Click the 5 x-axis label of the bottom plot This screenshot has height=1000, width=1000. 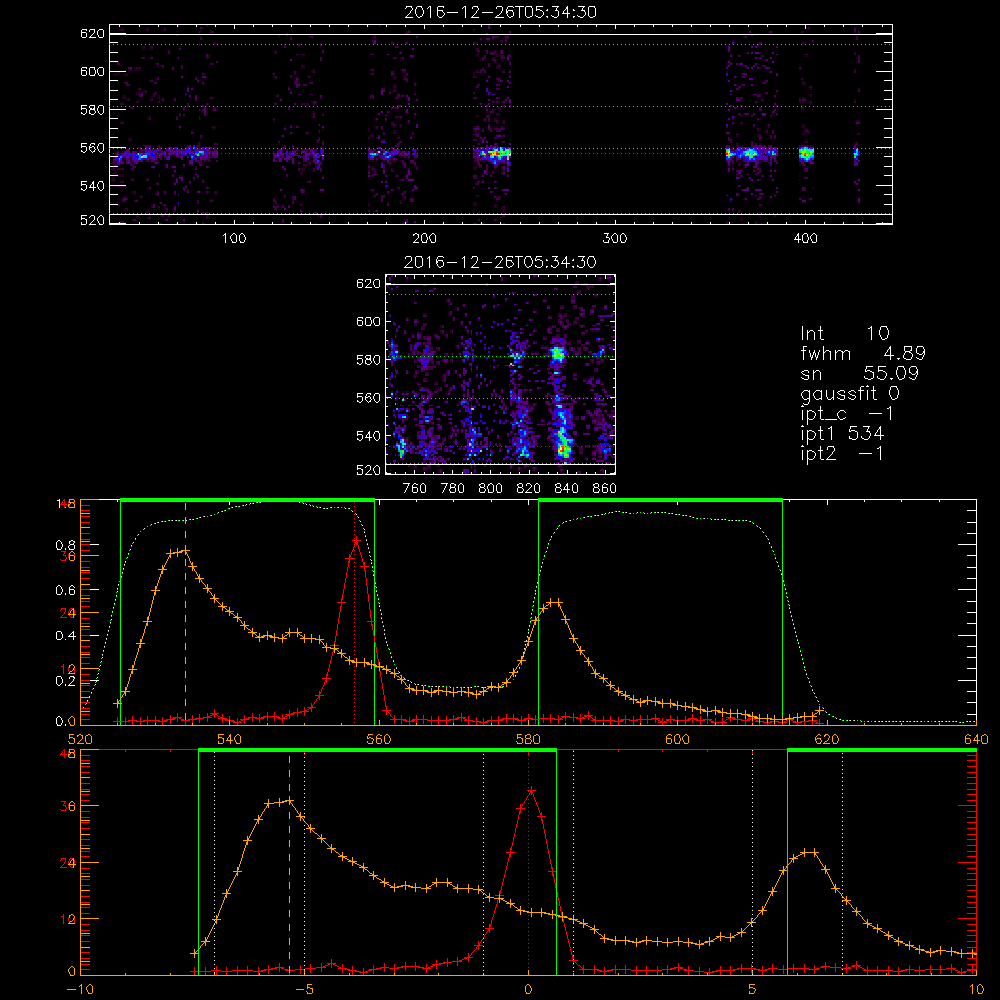pos(753,990)
